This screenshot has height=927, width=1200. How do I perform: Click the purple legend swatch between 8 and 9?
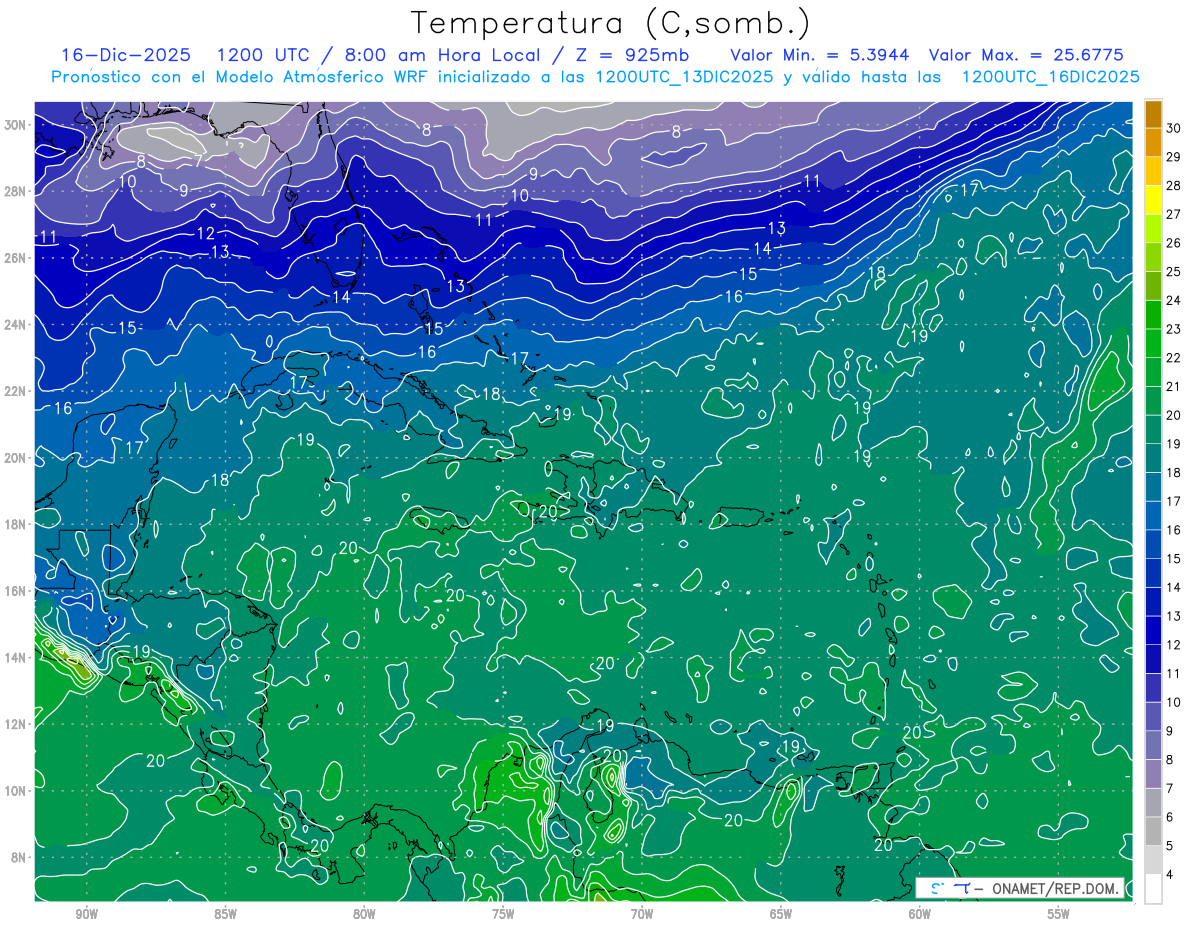1153,745
